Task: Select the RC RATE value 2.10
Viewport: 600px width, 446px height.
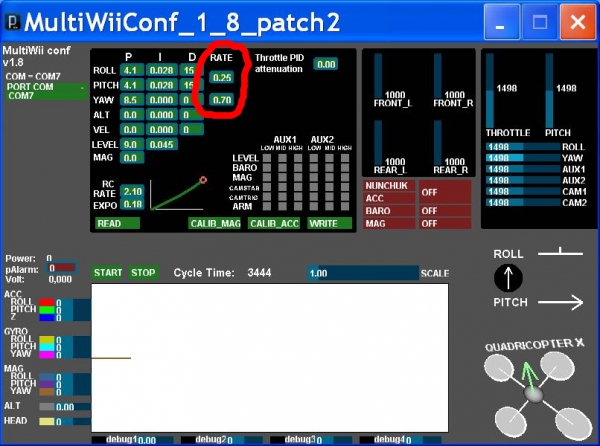Action: pyautogui.click(x=132, y=191)
